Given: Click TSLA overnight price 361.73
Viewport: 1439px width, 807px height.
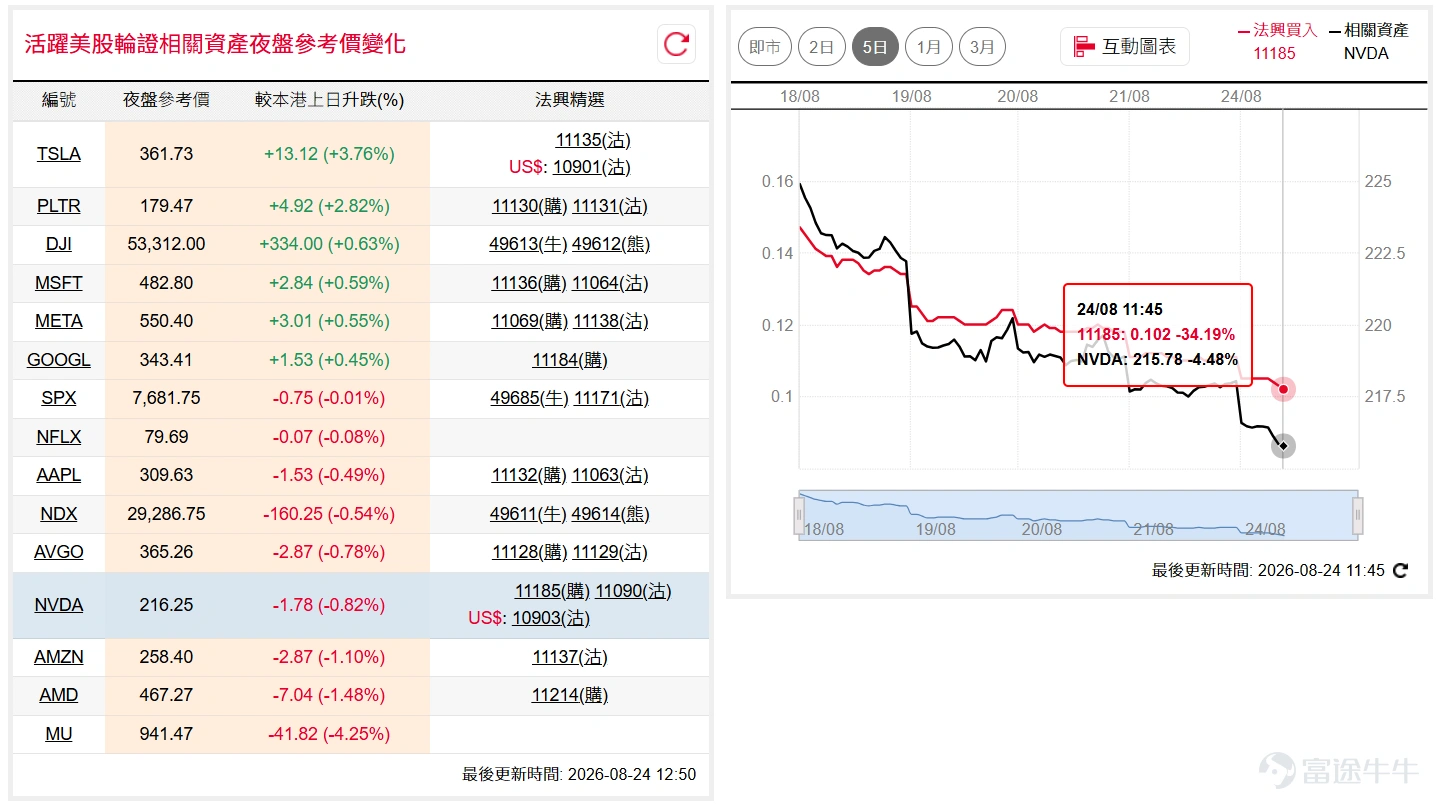Looking at the screenshot, I should click(x=166, y=154).
